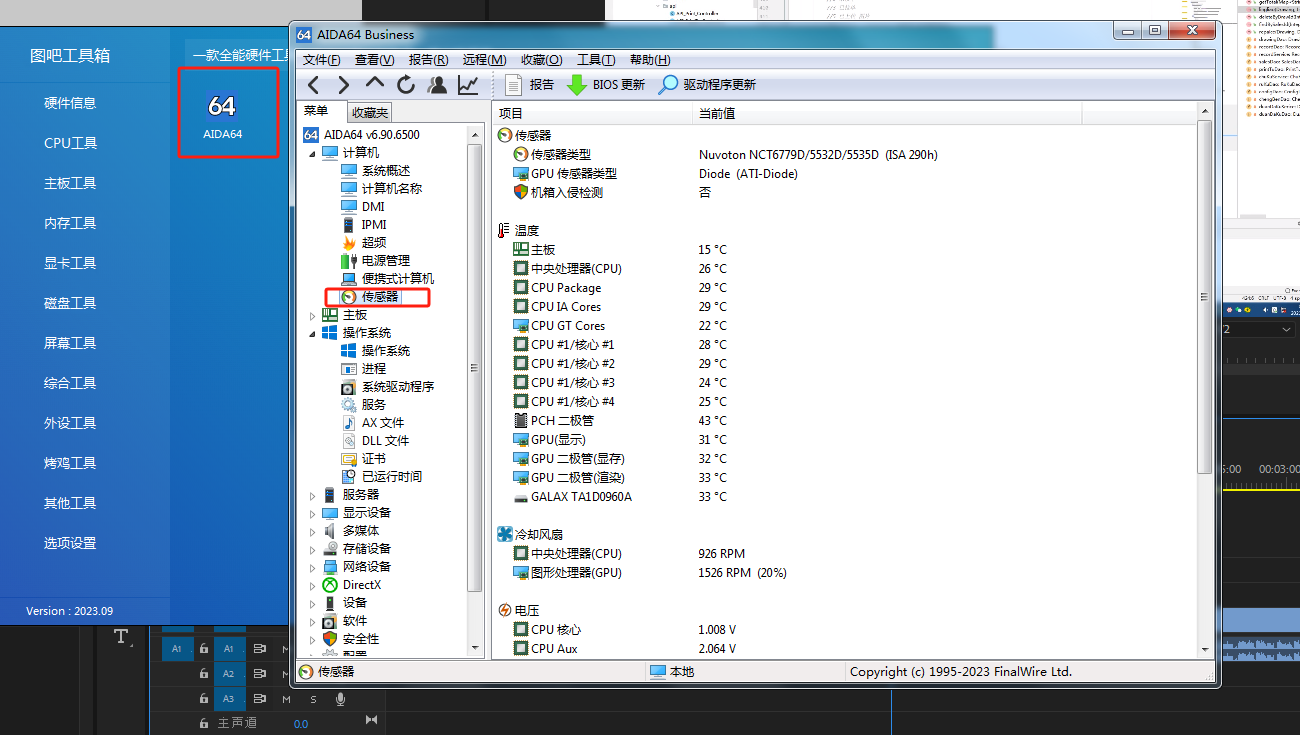Expand the 存储设备 tree node

tap(312, 549)
